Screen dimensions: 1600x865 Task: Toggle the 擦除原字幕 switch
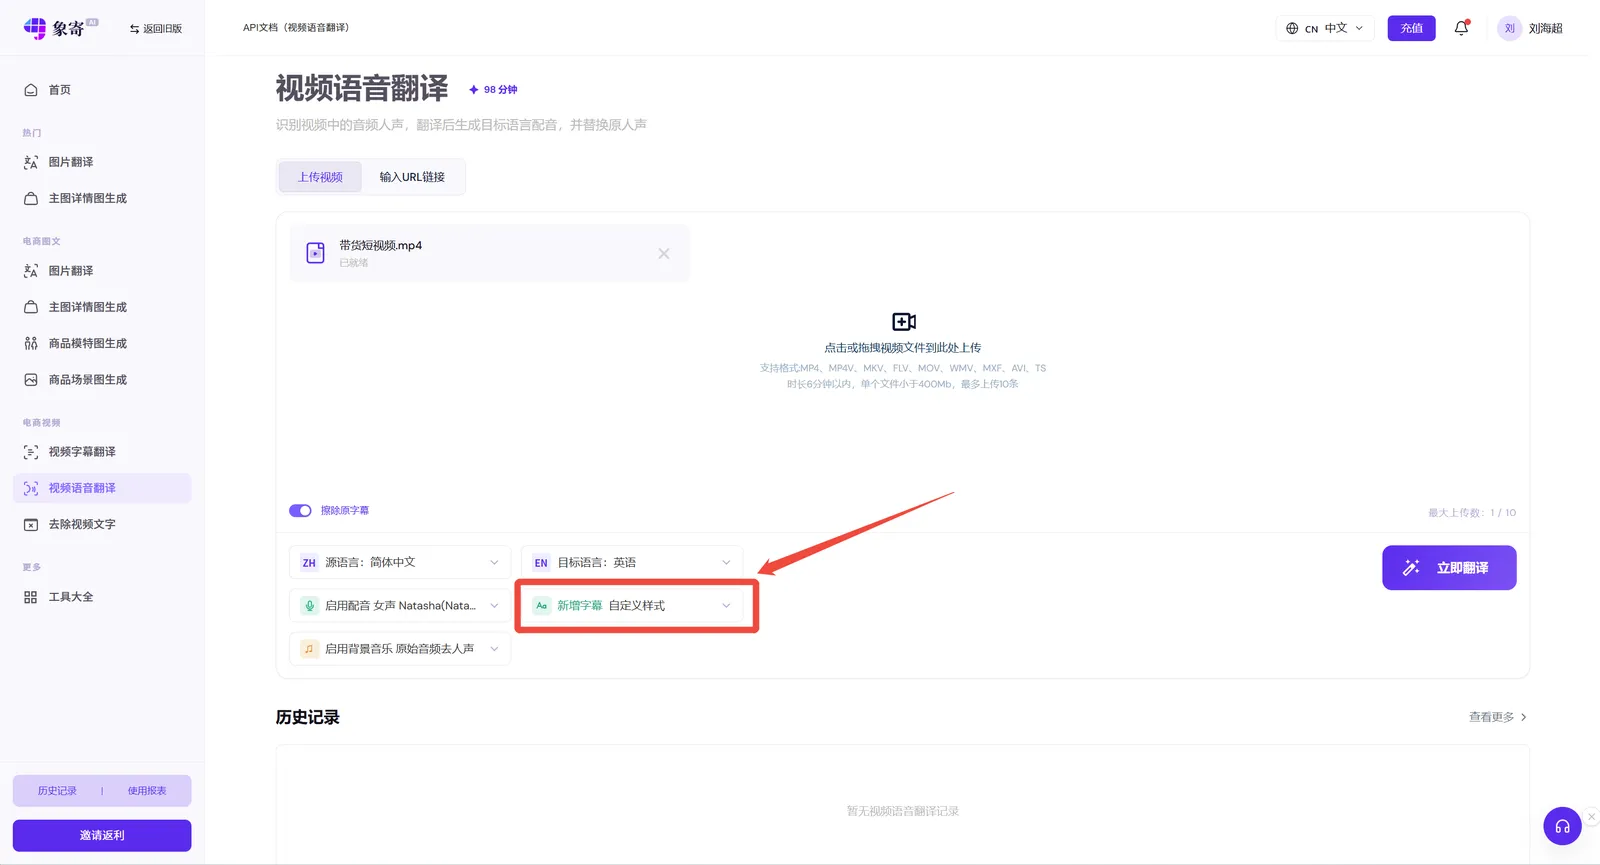[x=300, y=511]
